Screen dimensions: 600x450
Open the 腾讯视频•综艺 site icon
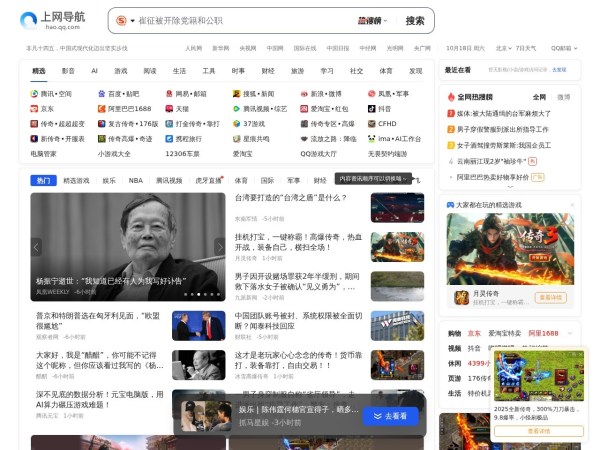click(x=236, y=109)
